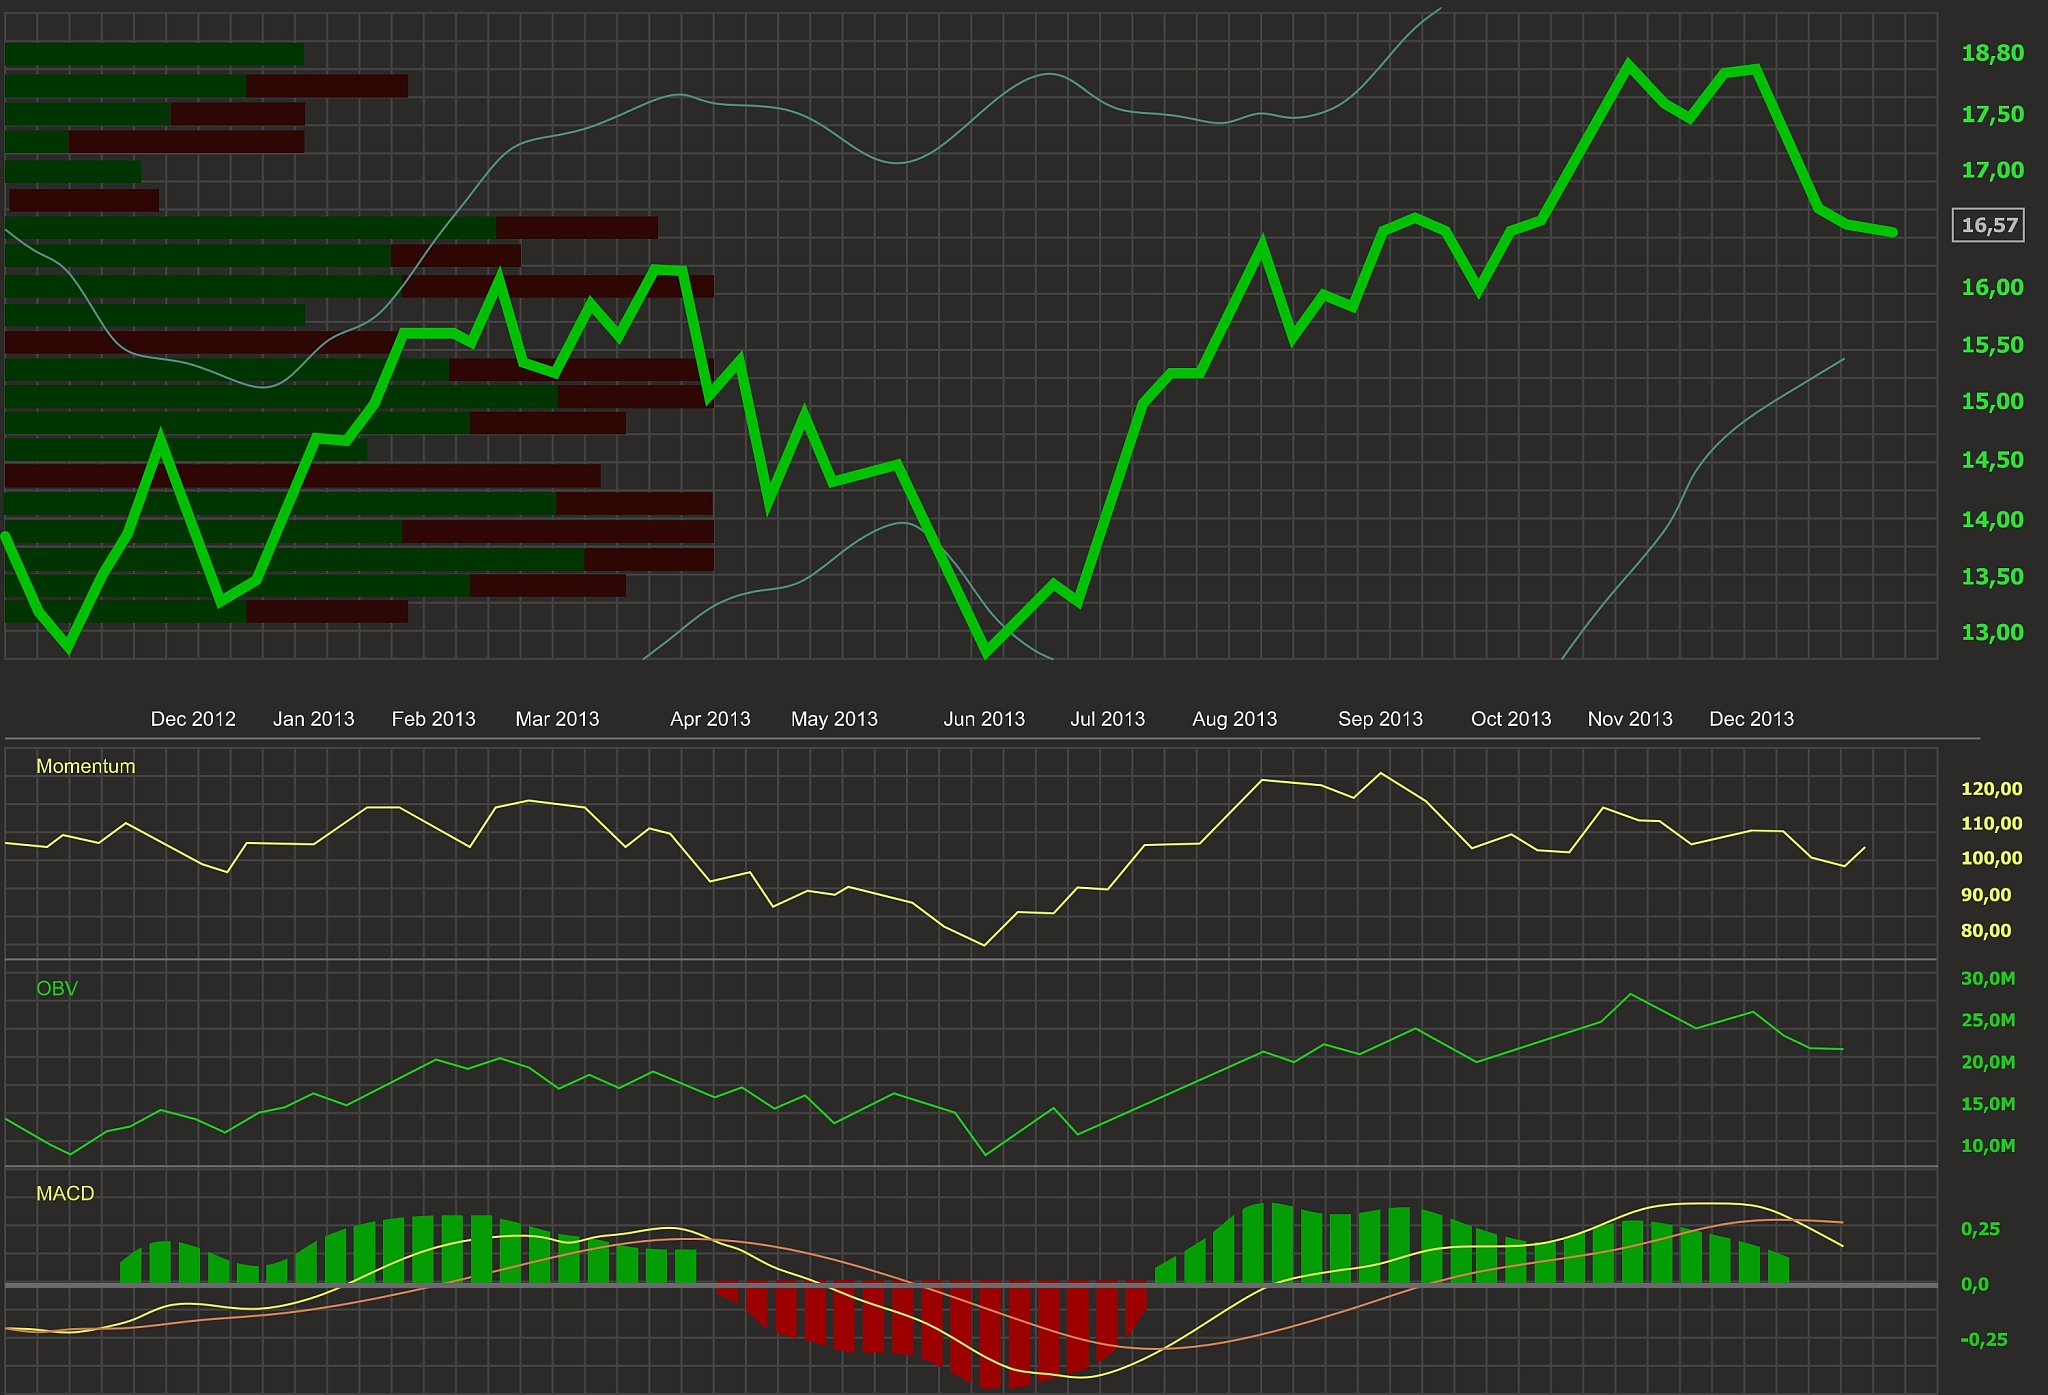This screenshot has width=2048, height=1395.
Task: Click the OBV indicator label
Action: [x=56, y=988]
